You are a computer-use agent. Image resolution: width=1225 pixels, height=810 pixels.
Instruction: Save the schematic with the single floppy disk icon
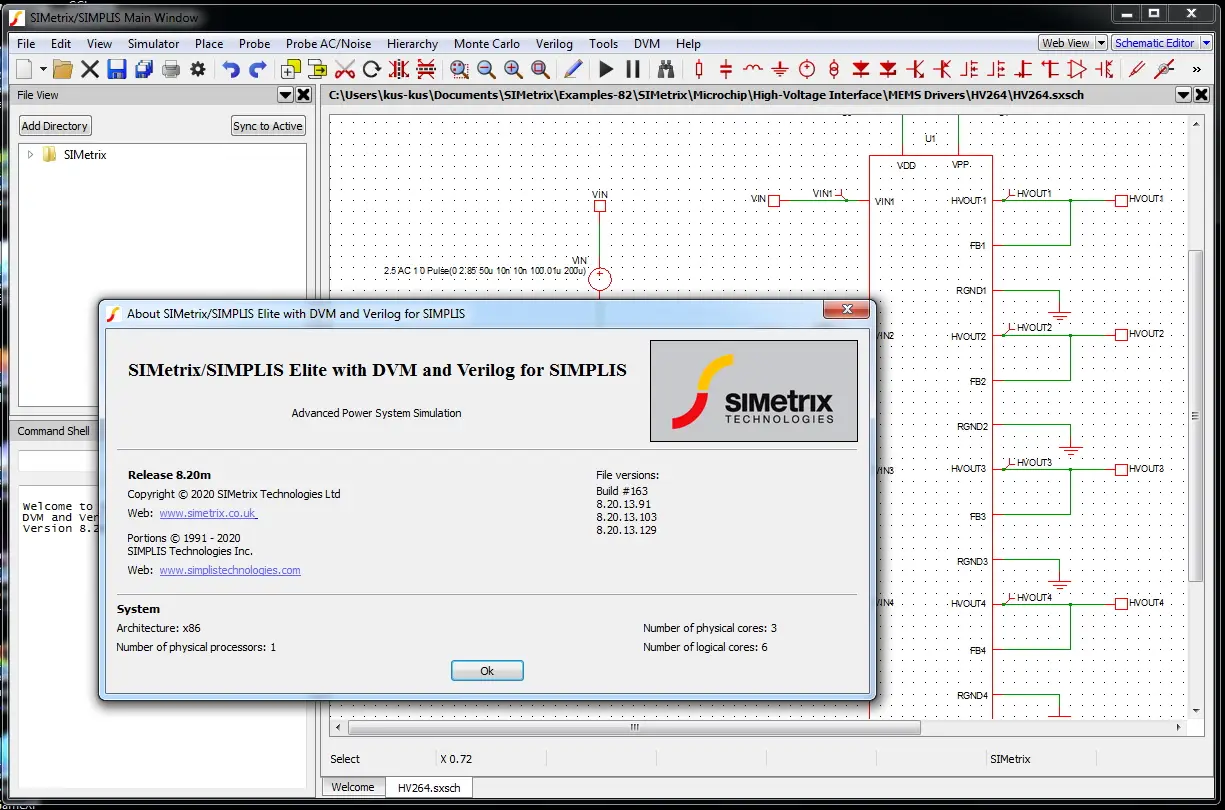point(117,69)
